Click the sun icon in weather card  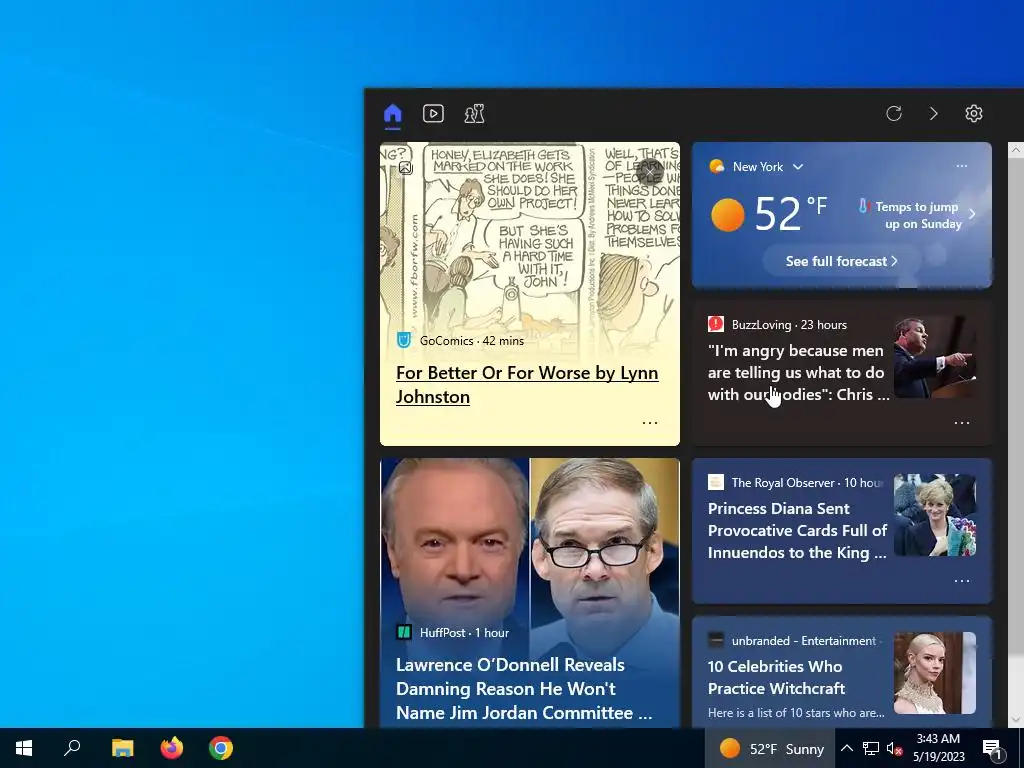728,215
